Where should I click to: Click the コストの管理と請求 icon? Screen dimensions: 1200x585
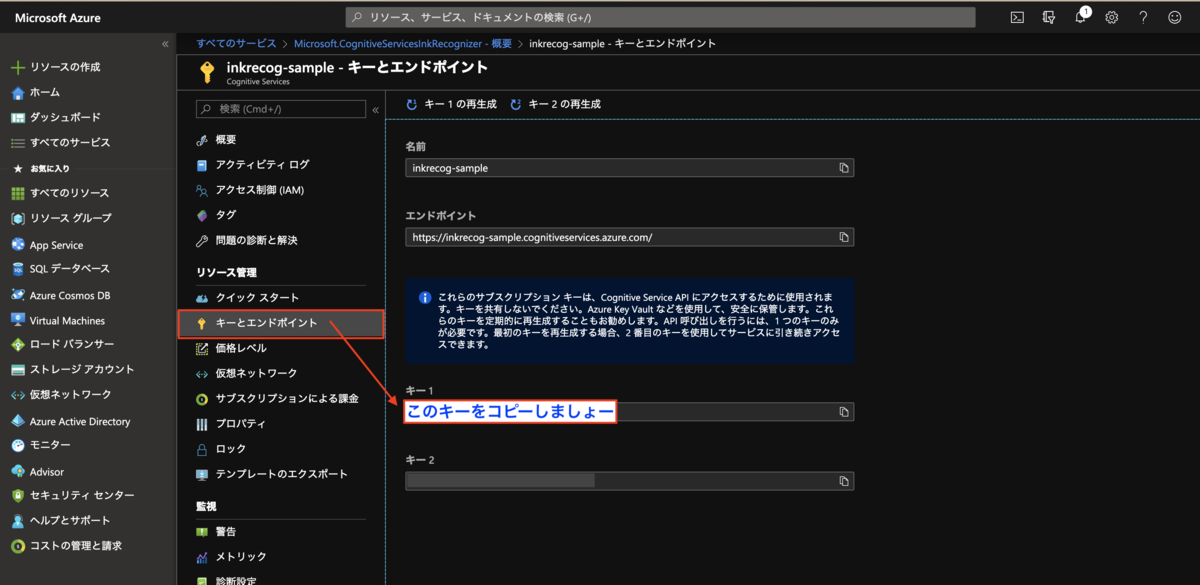click(17, 546)
